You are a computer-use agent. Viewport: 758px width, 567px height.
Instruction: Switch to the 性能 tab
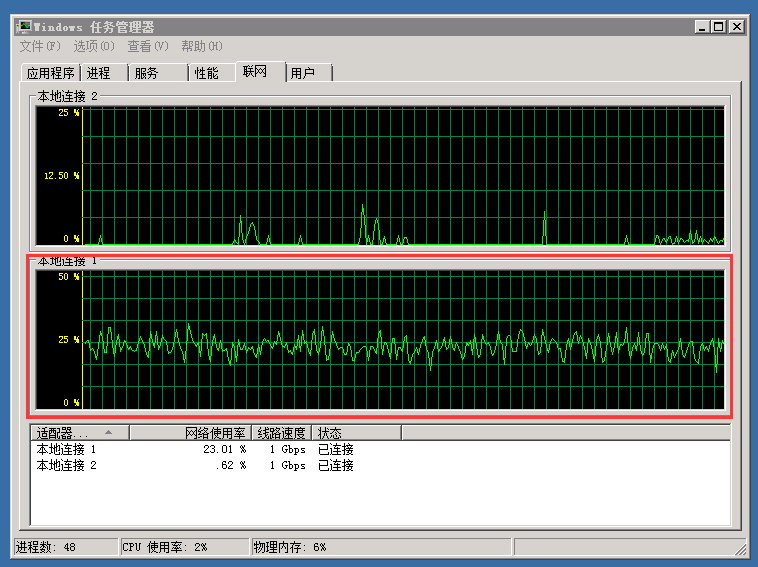coord(212,73)
